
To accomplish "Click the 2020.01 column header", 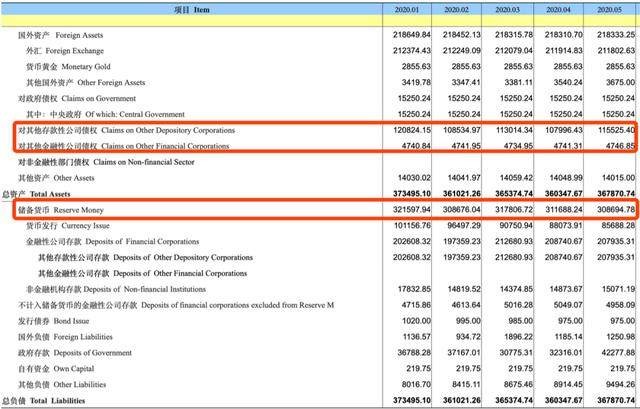I will click(x=410, y=9).
